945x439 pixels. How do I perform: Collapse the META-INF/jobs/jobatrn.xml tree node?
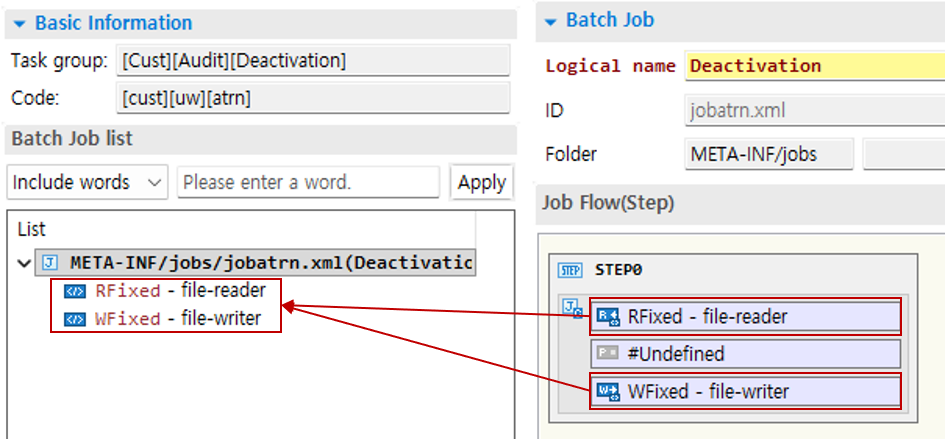24,264
